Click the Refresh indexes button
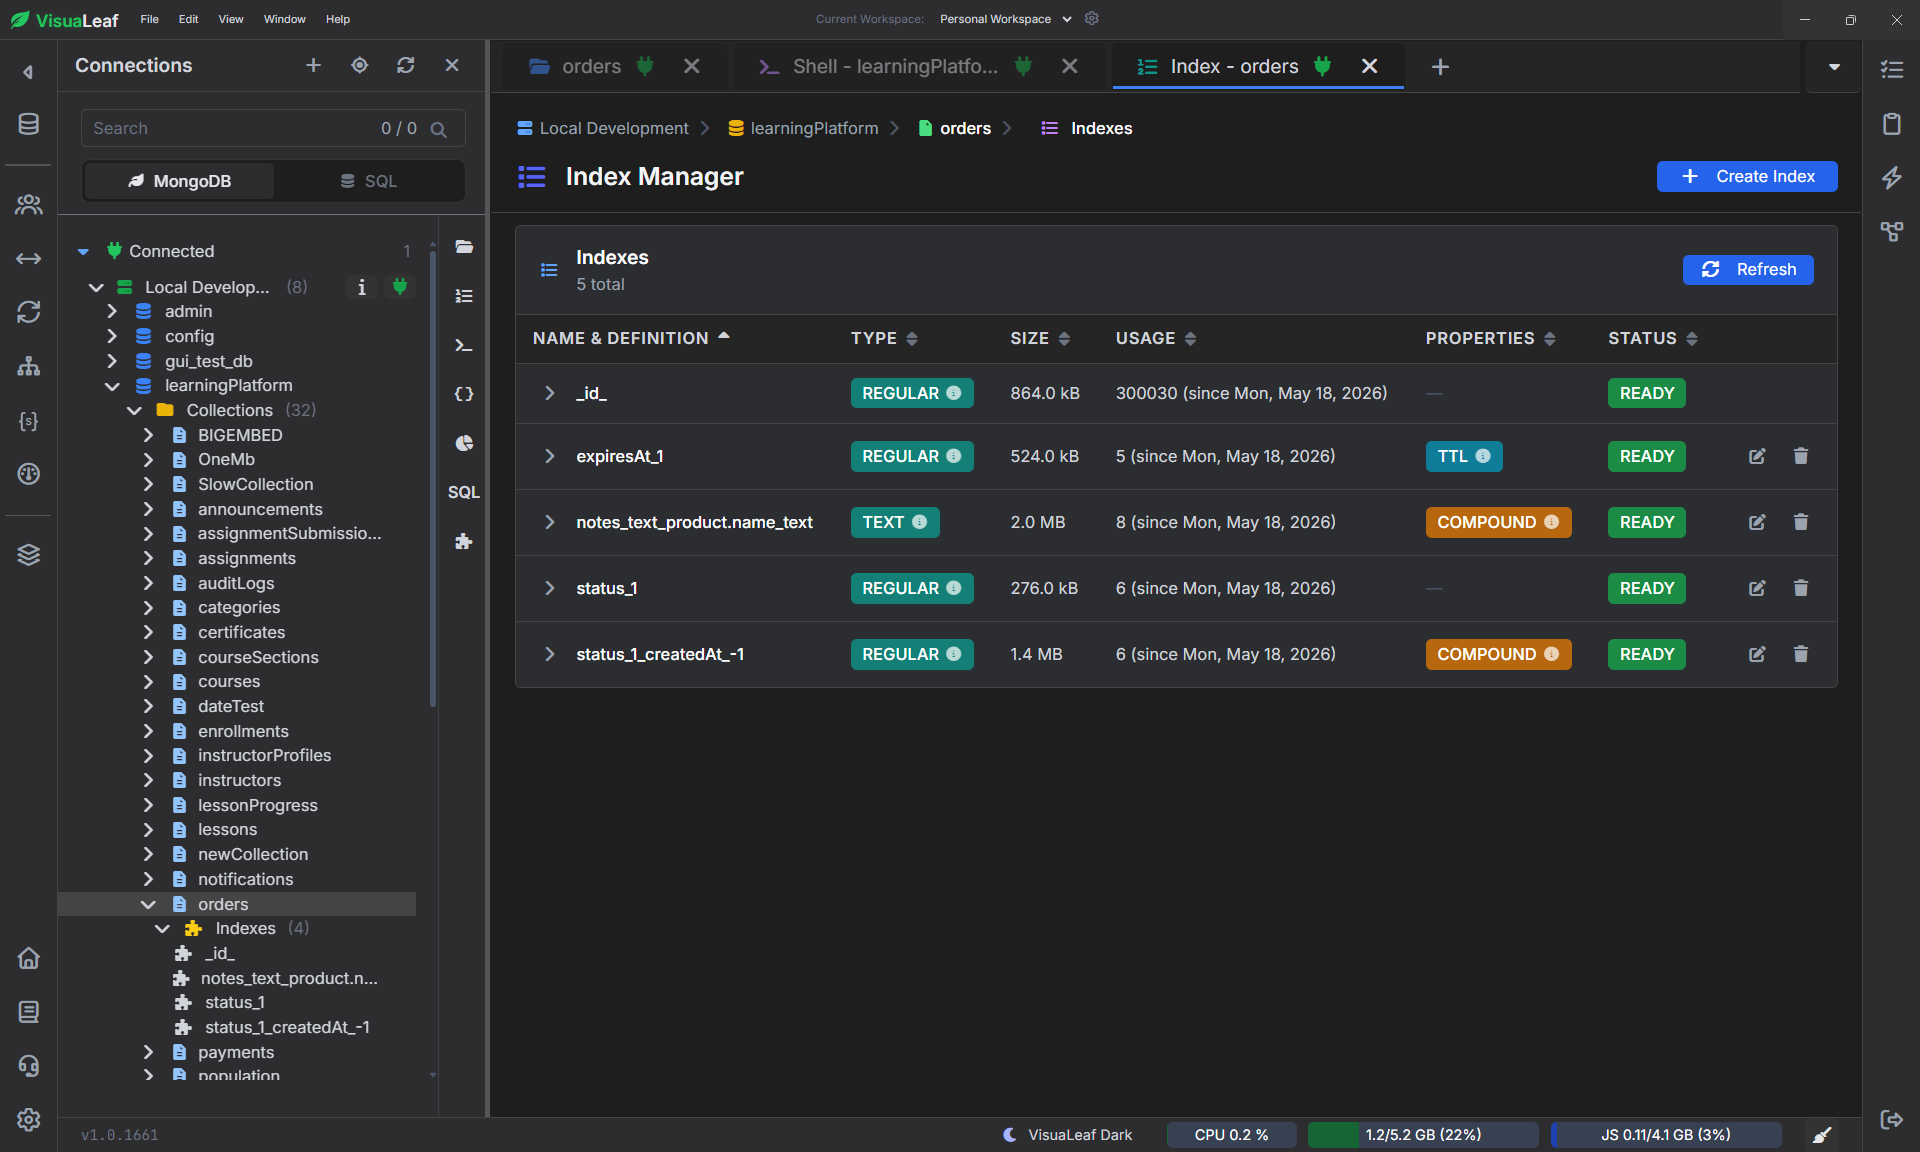This screenshot has width=1920, height=1152. coord(1748,269)
